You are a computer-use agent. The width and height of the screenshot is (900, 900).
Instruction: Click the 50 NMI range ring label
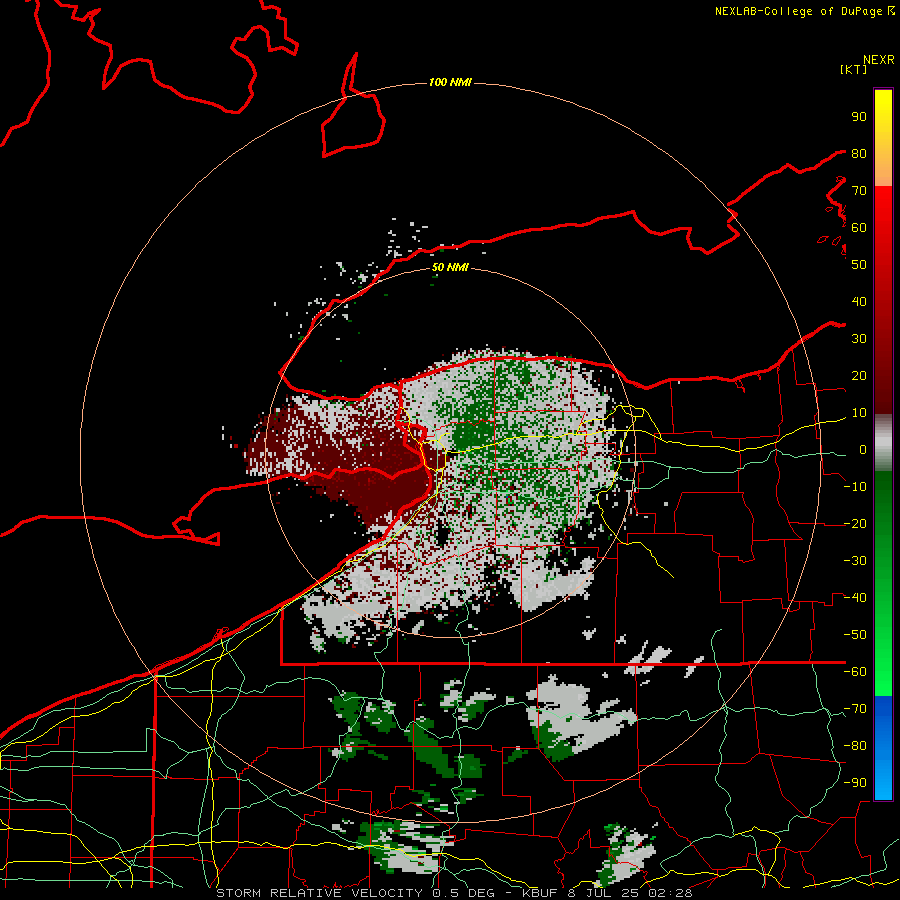tap(450, 267)
